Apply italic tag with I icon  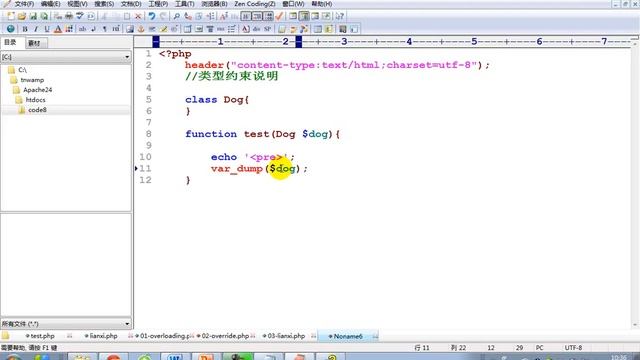coord(36,29)
